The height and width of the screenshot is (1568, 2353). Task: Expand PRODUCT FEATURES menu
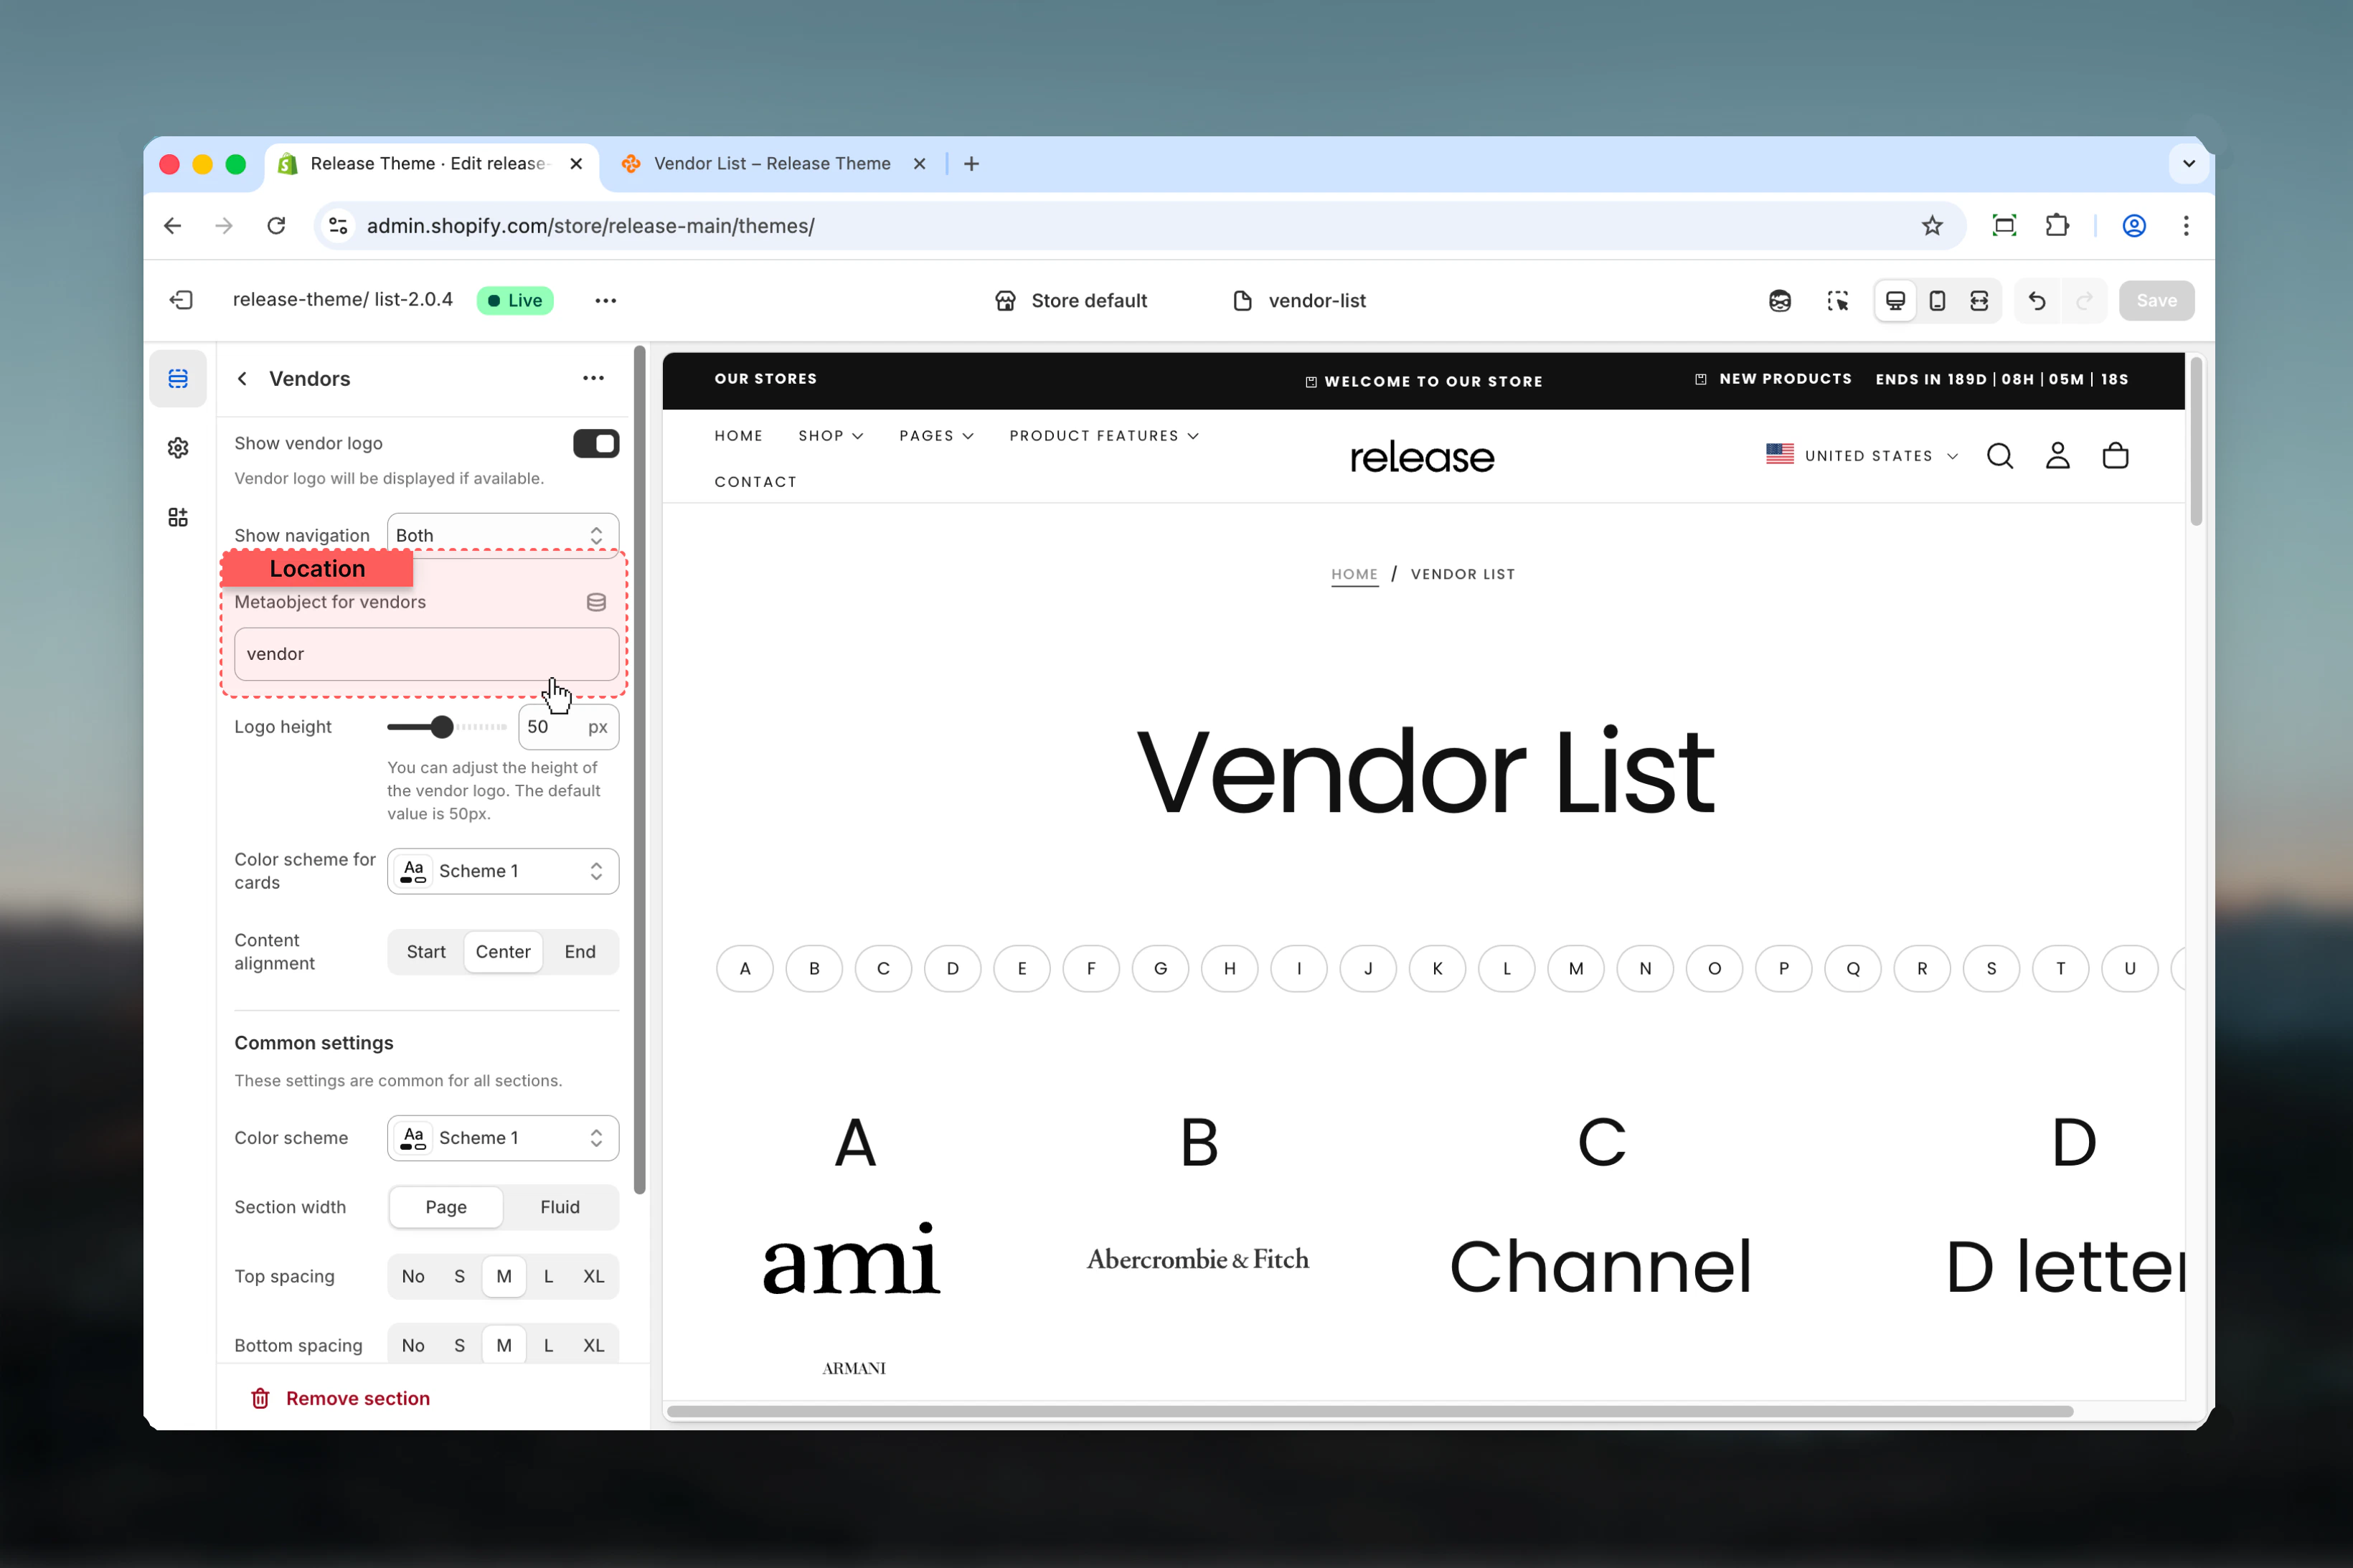pos(1104,436)
